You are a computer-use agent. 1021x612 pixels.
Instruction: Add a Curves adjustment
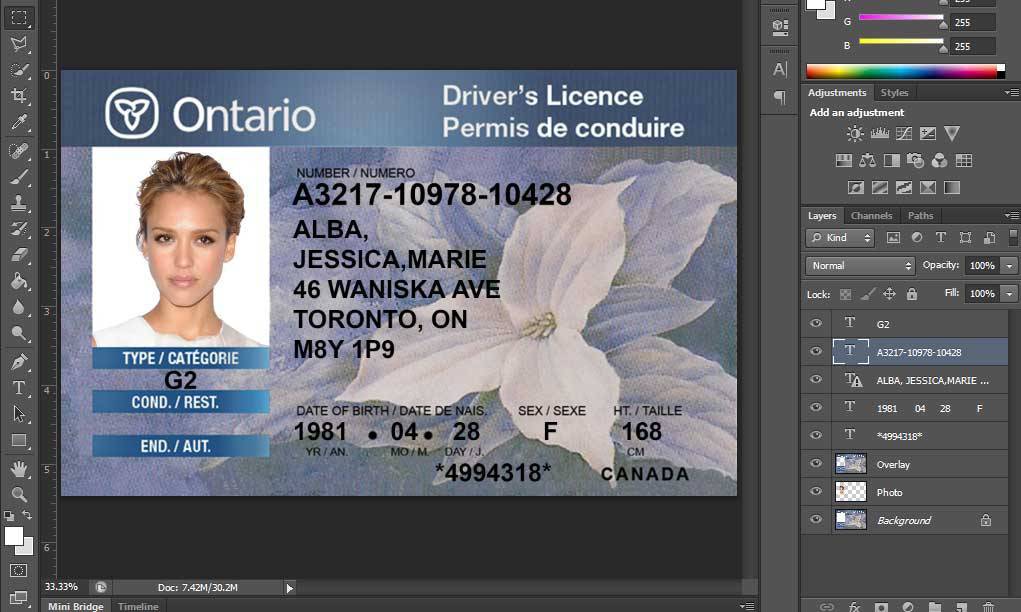[x=904, y=134]
